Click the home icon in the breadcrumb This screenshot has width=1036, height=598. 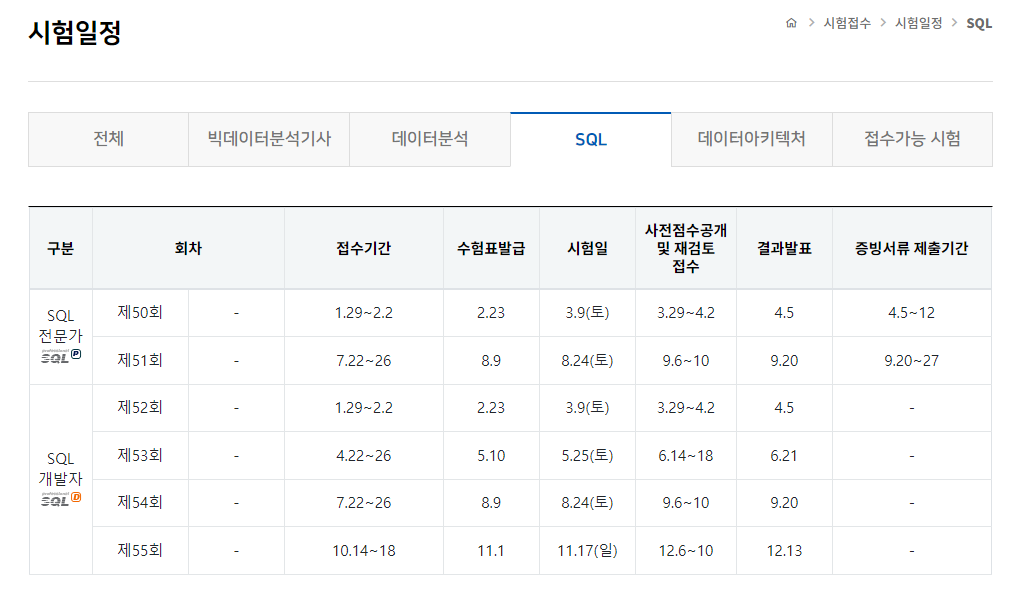[790, 23]
